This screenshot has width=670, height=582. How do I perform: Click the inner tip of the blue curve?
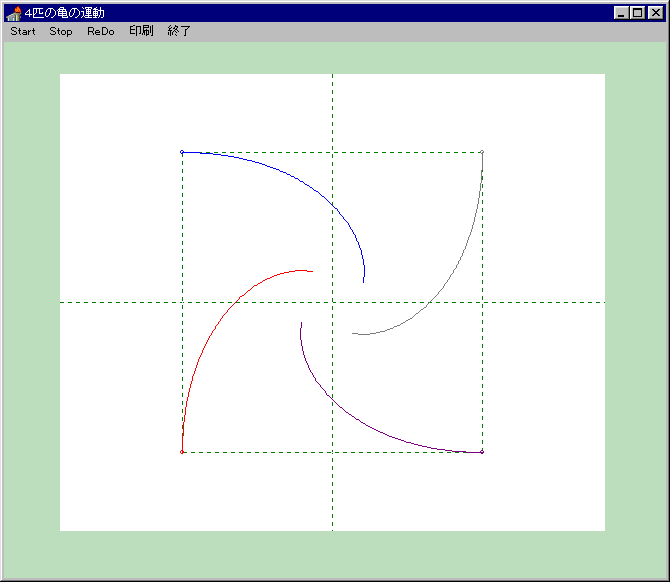click(363, 282)
